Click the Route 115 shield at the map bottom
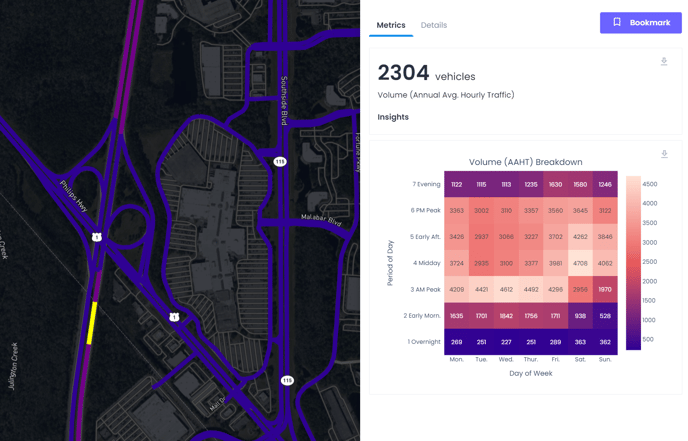This screenshot has width=688, height=441. pos(287,380)
